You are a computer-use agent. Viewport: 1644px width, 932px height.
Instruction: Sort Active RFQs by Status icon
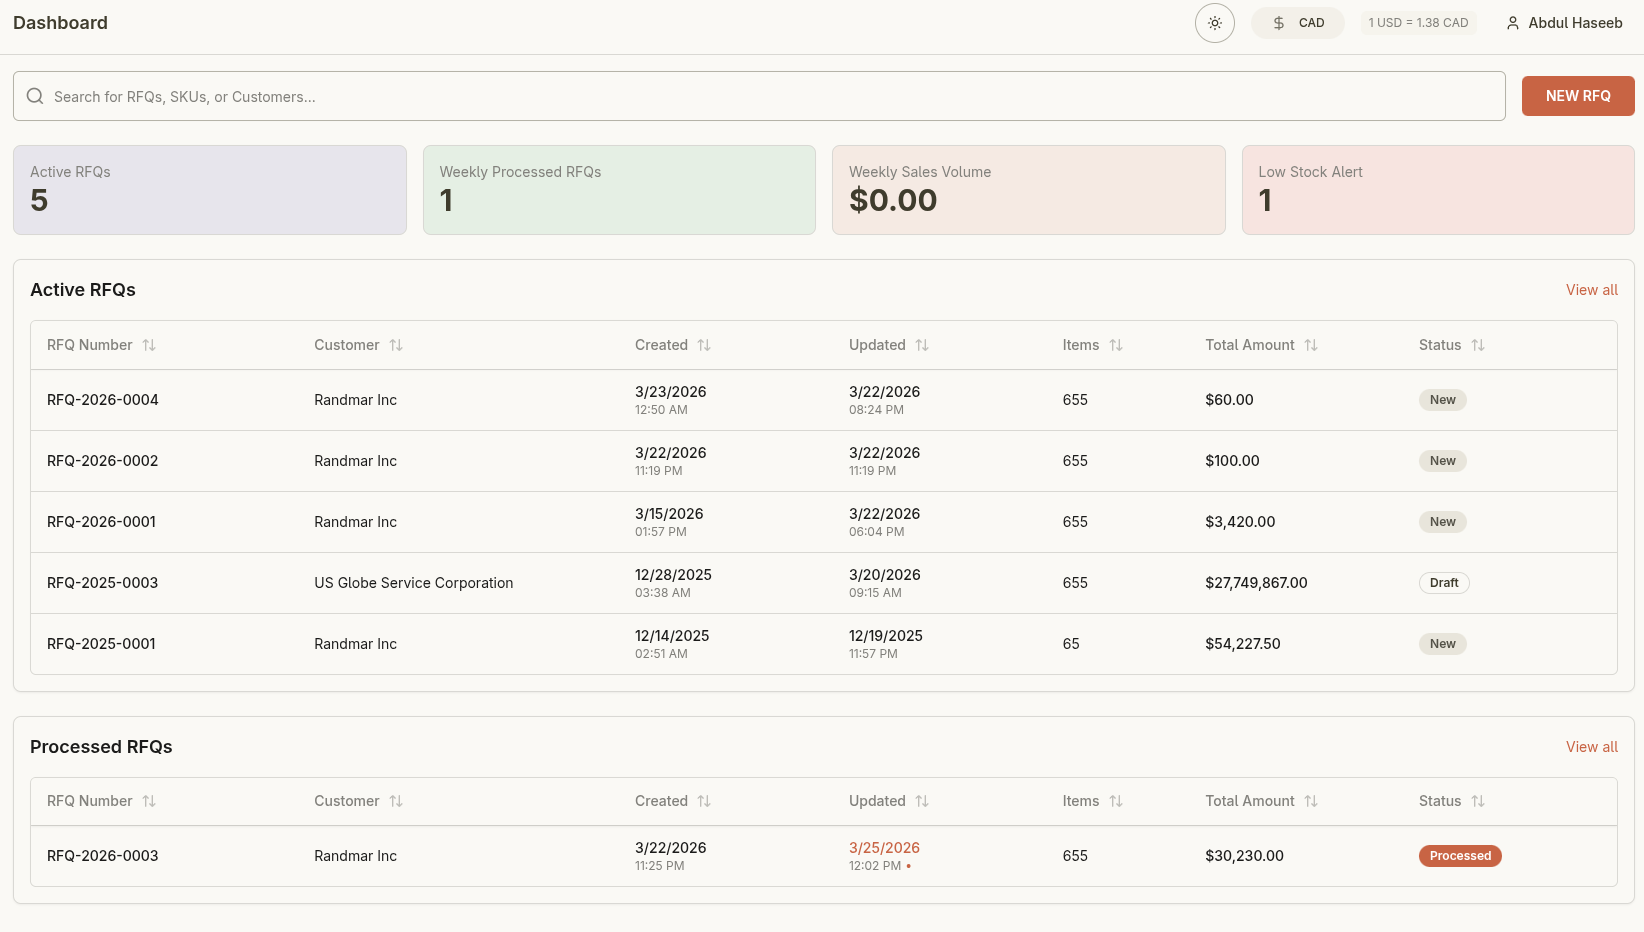(1478, 345)
